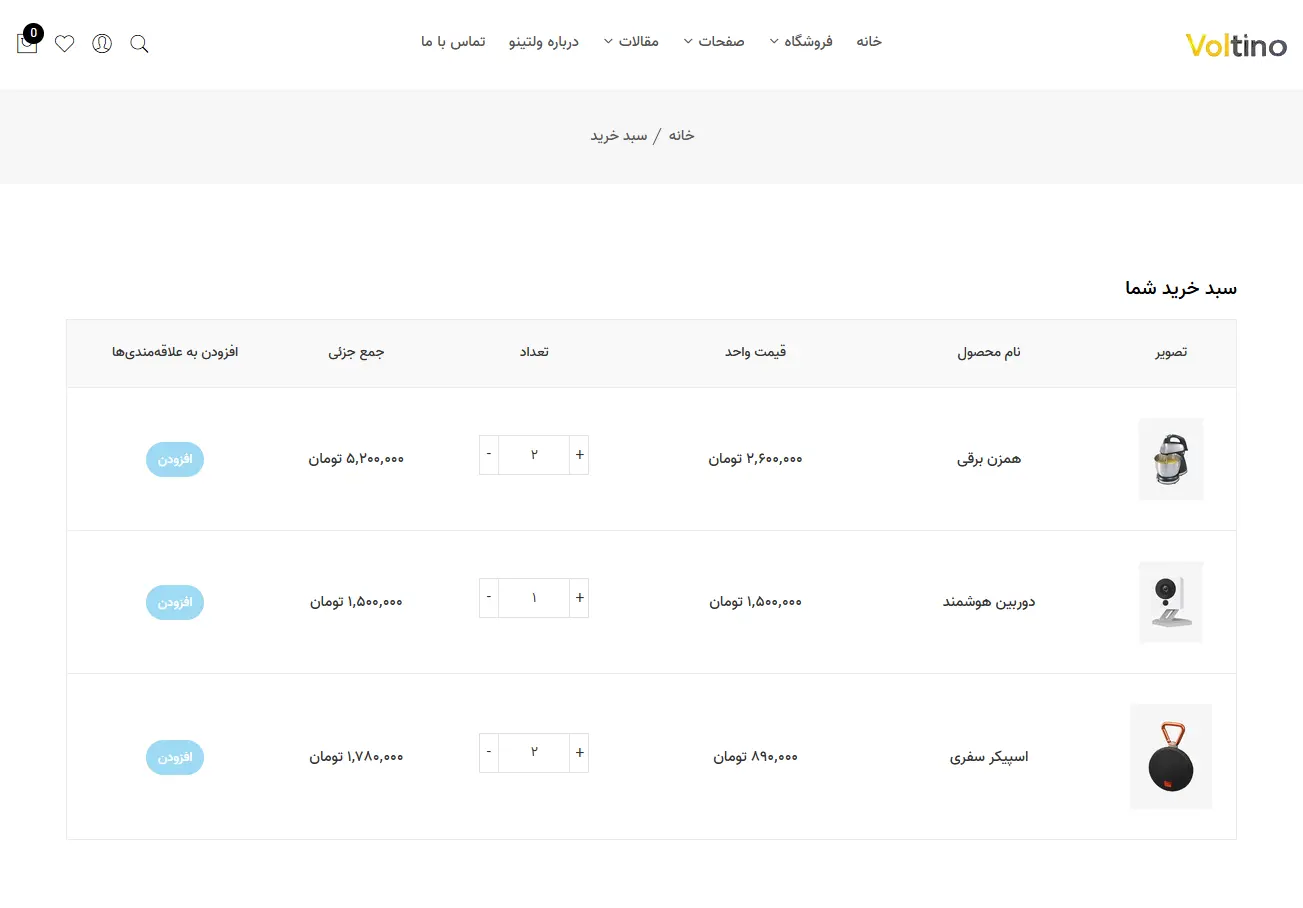Open the دوربین هوشمند product thumbnail

[x=1171, y=602]
